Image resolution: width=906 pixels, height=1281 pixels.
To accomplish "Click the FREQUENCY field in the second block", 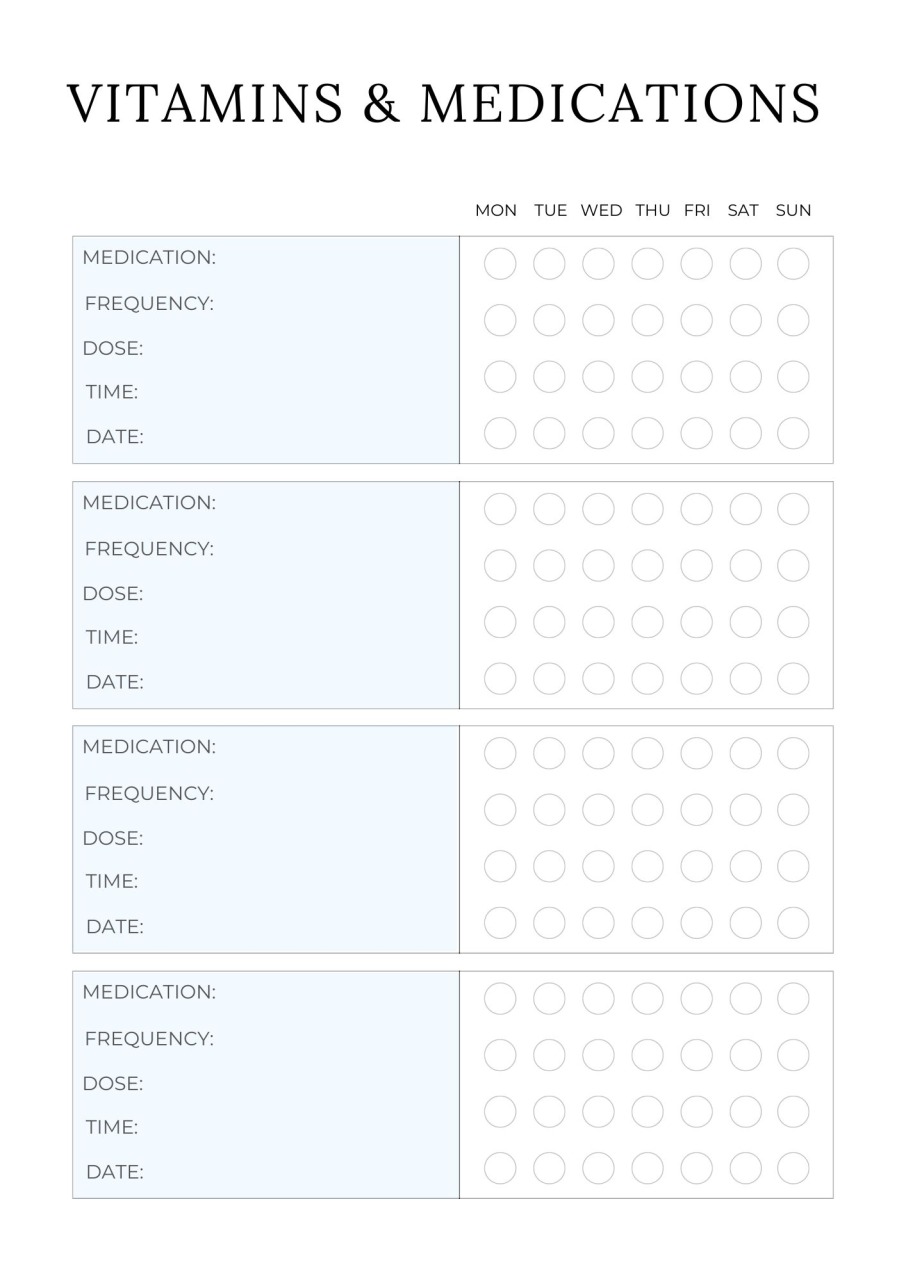I will coord(266,548).
